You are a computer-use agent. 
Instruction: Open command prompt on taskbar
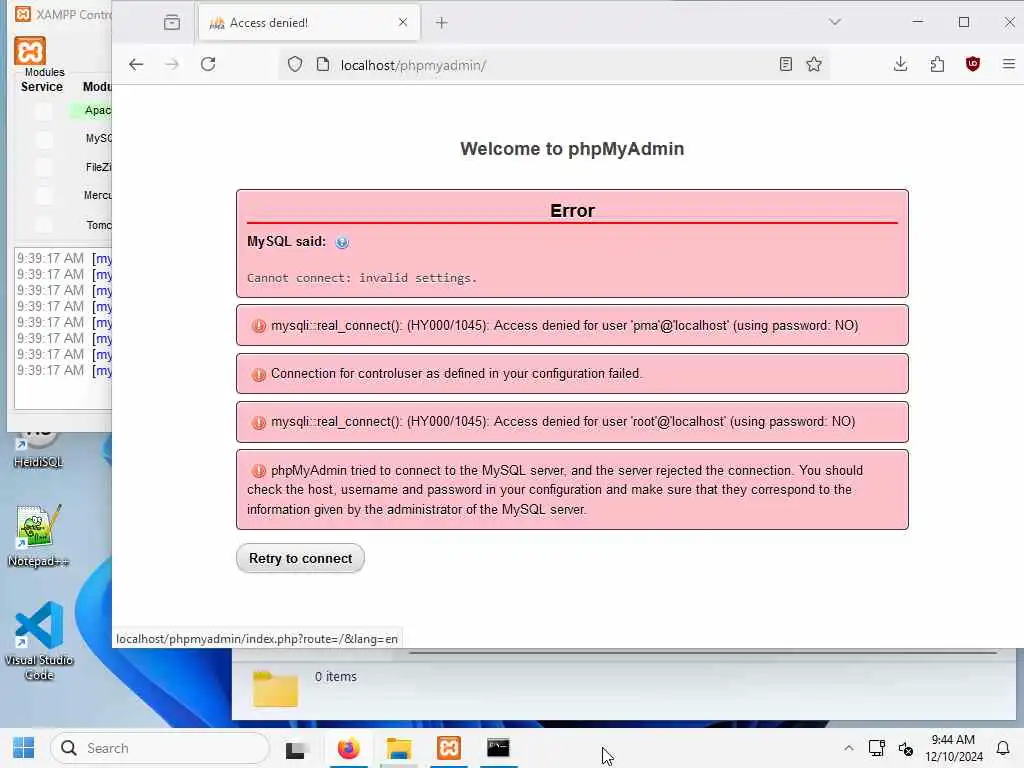[x=498, y=748]
